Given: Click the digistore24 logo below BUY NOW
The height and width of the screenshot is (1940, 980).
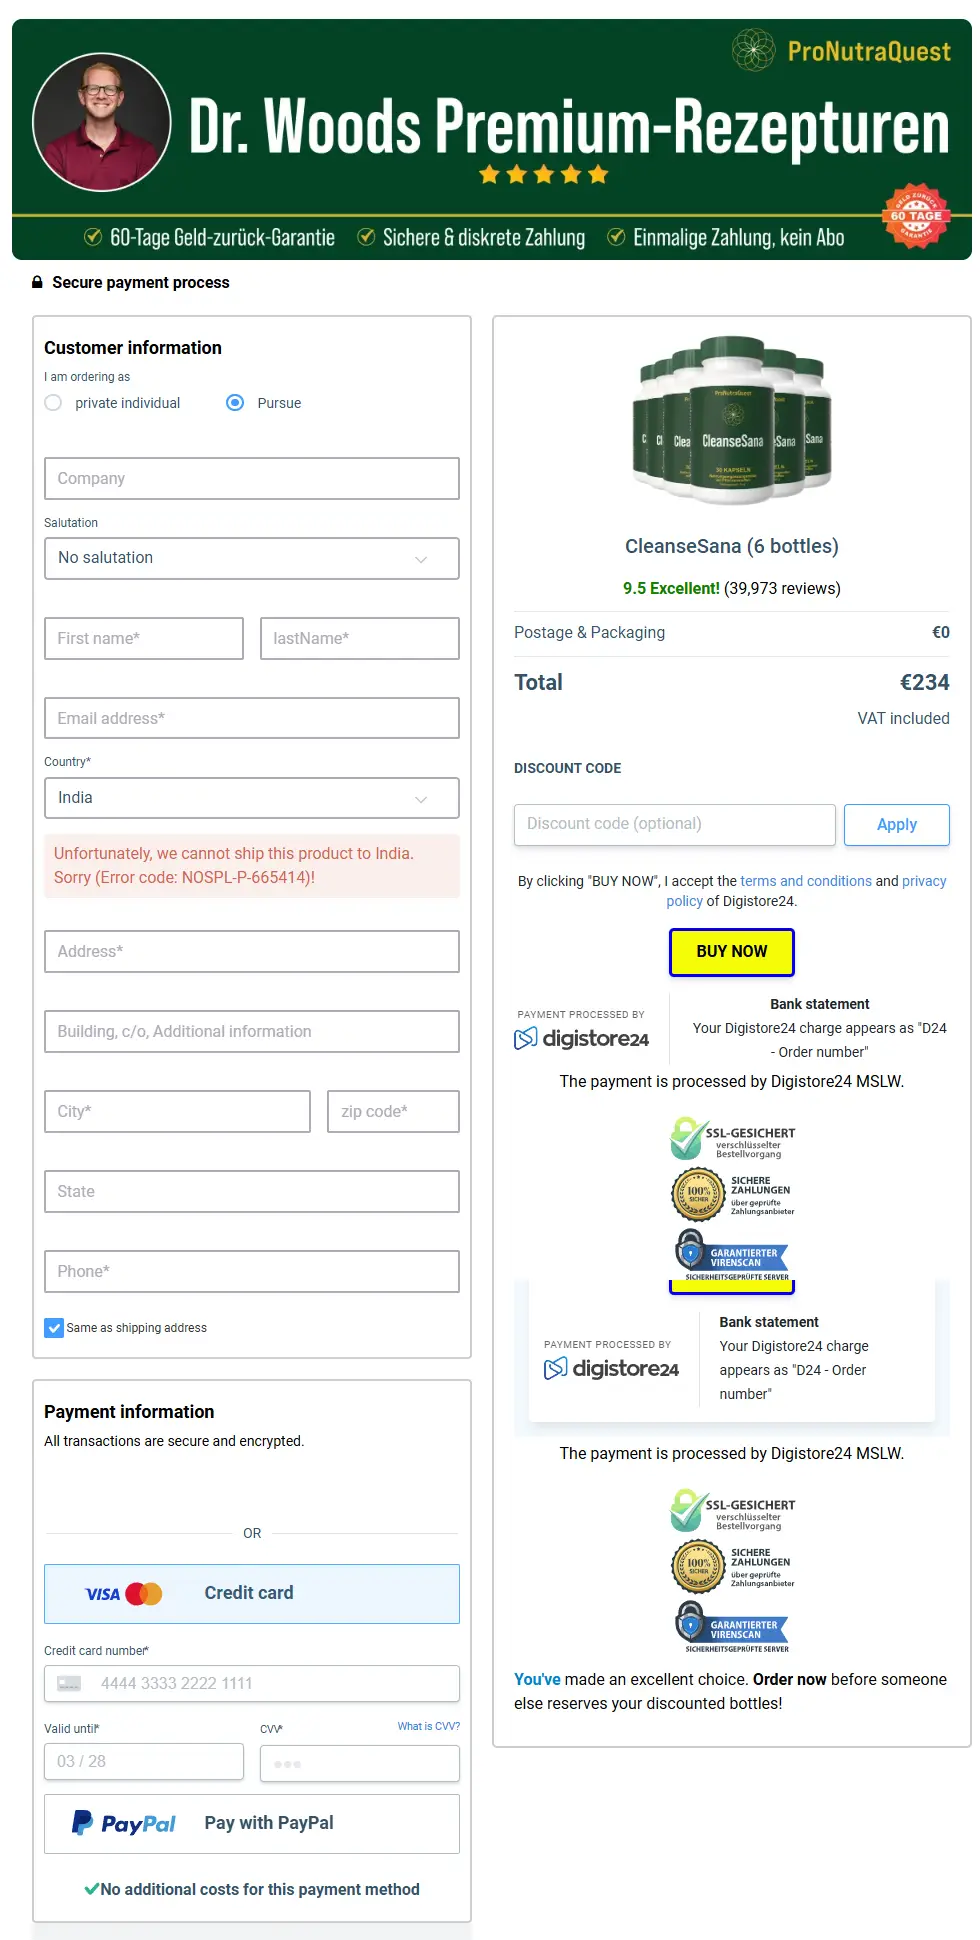Looking at the screenshot, I should 582,1039.
